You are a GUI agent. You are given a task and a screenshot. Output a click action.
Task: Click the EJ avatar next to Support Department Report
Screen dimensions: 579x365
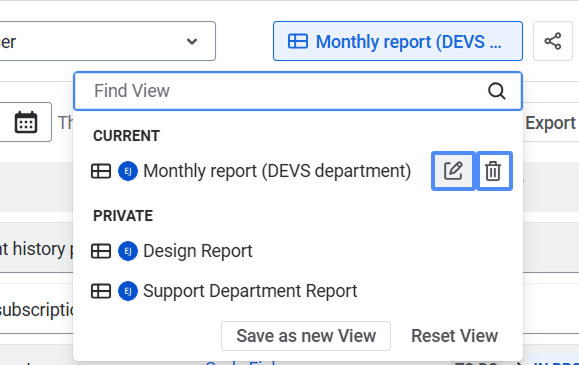pyautogui.click(x=128, y=291)
